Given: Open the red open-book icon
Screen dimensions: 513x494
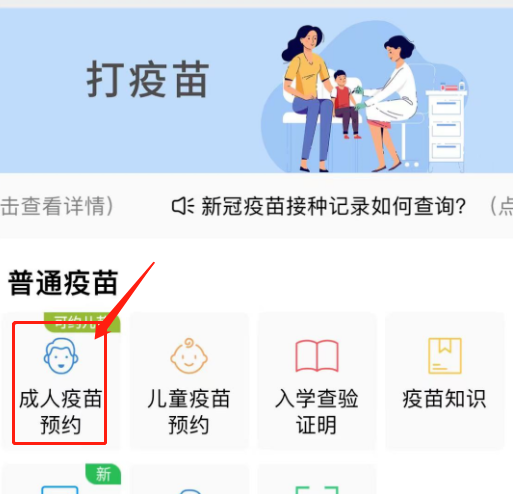Looking at the screenshot, I should pyautogui.click(x=317, y=356).
